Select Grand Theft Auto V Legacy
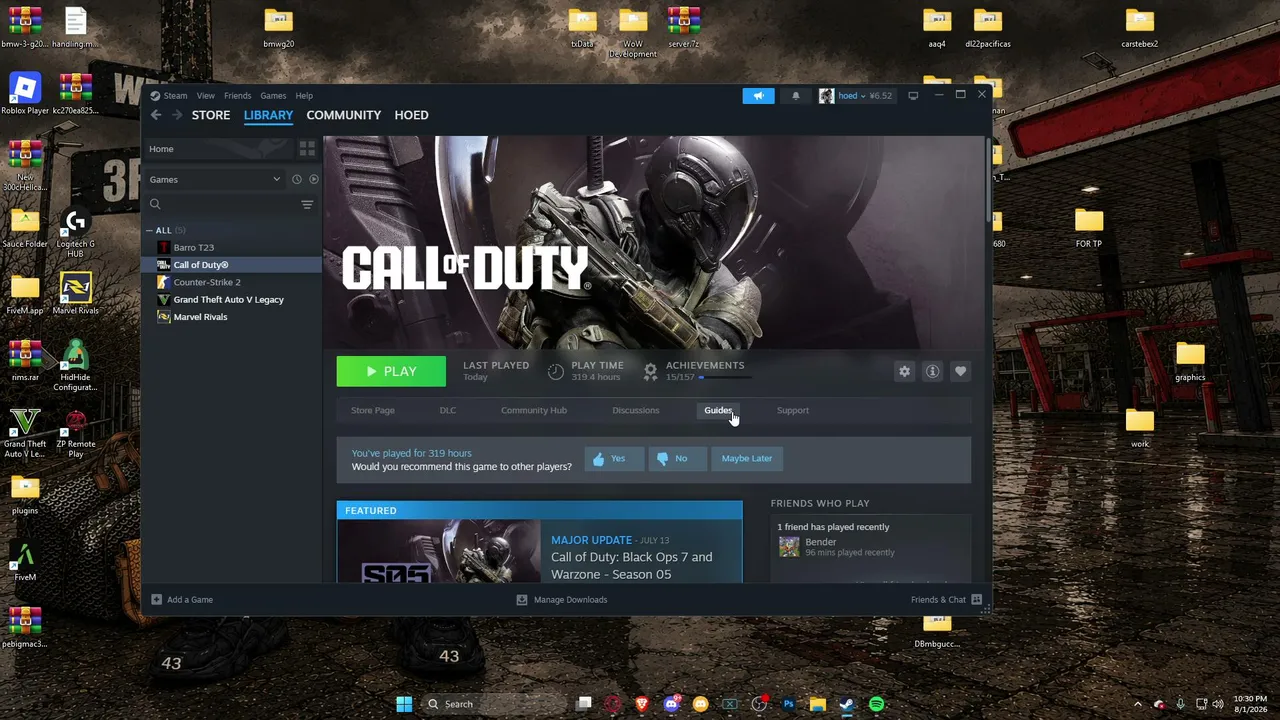The width and height of the screenshot is (1280, 720). point(232,299)
